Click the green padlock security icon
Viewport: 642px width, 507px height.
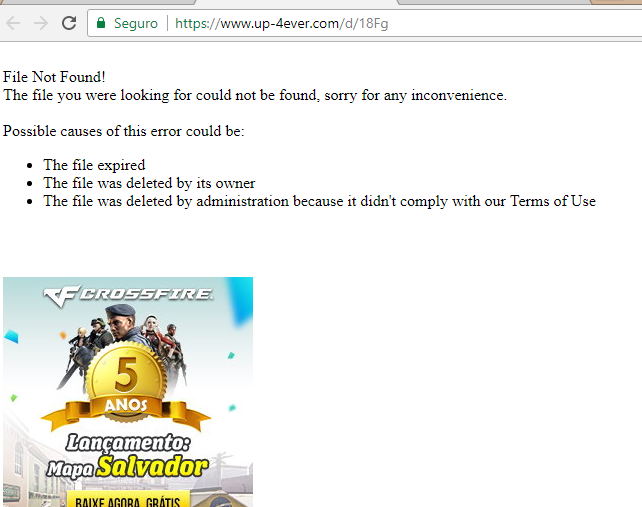(100, 23)
